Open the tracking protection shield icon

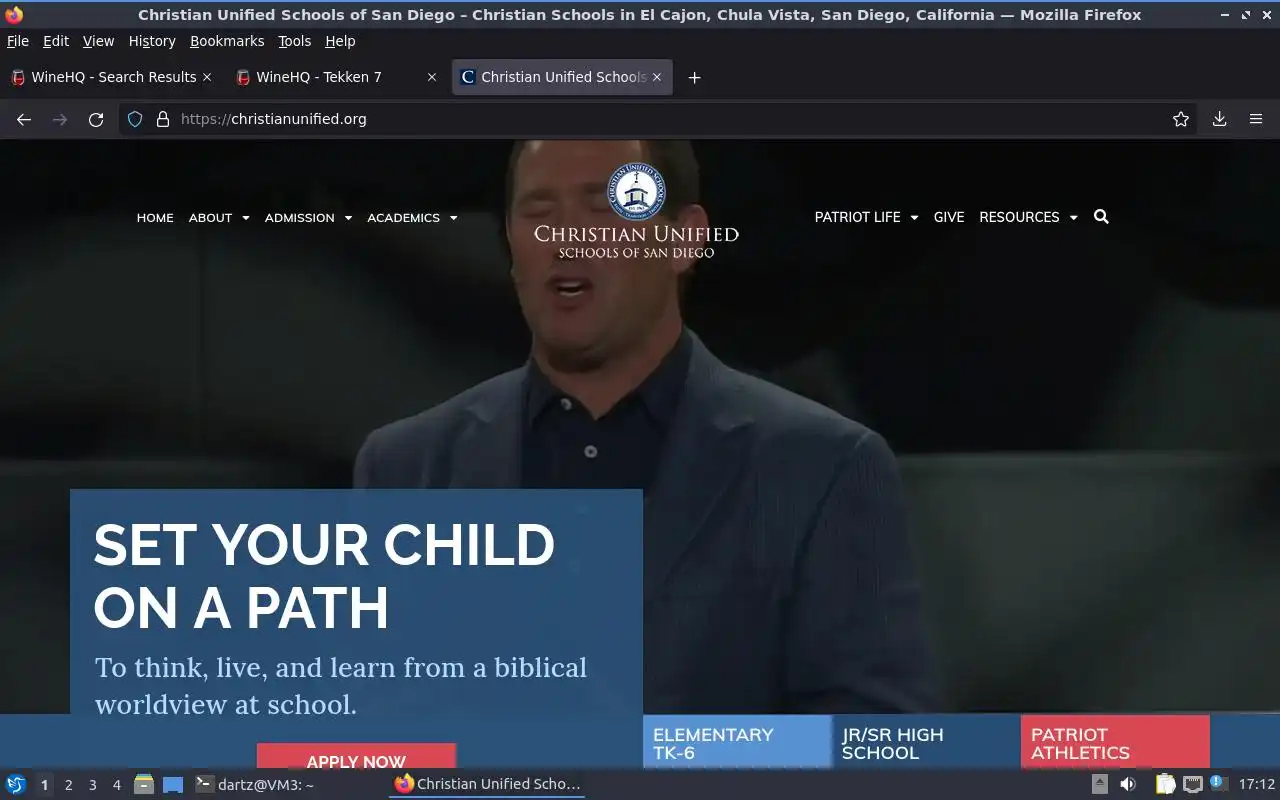pos(135,119)
